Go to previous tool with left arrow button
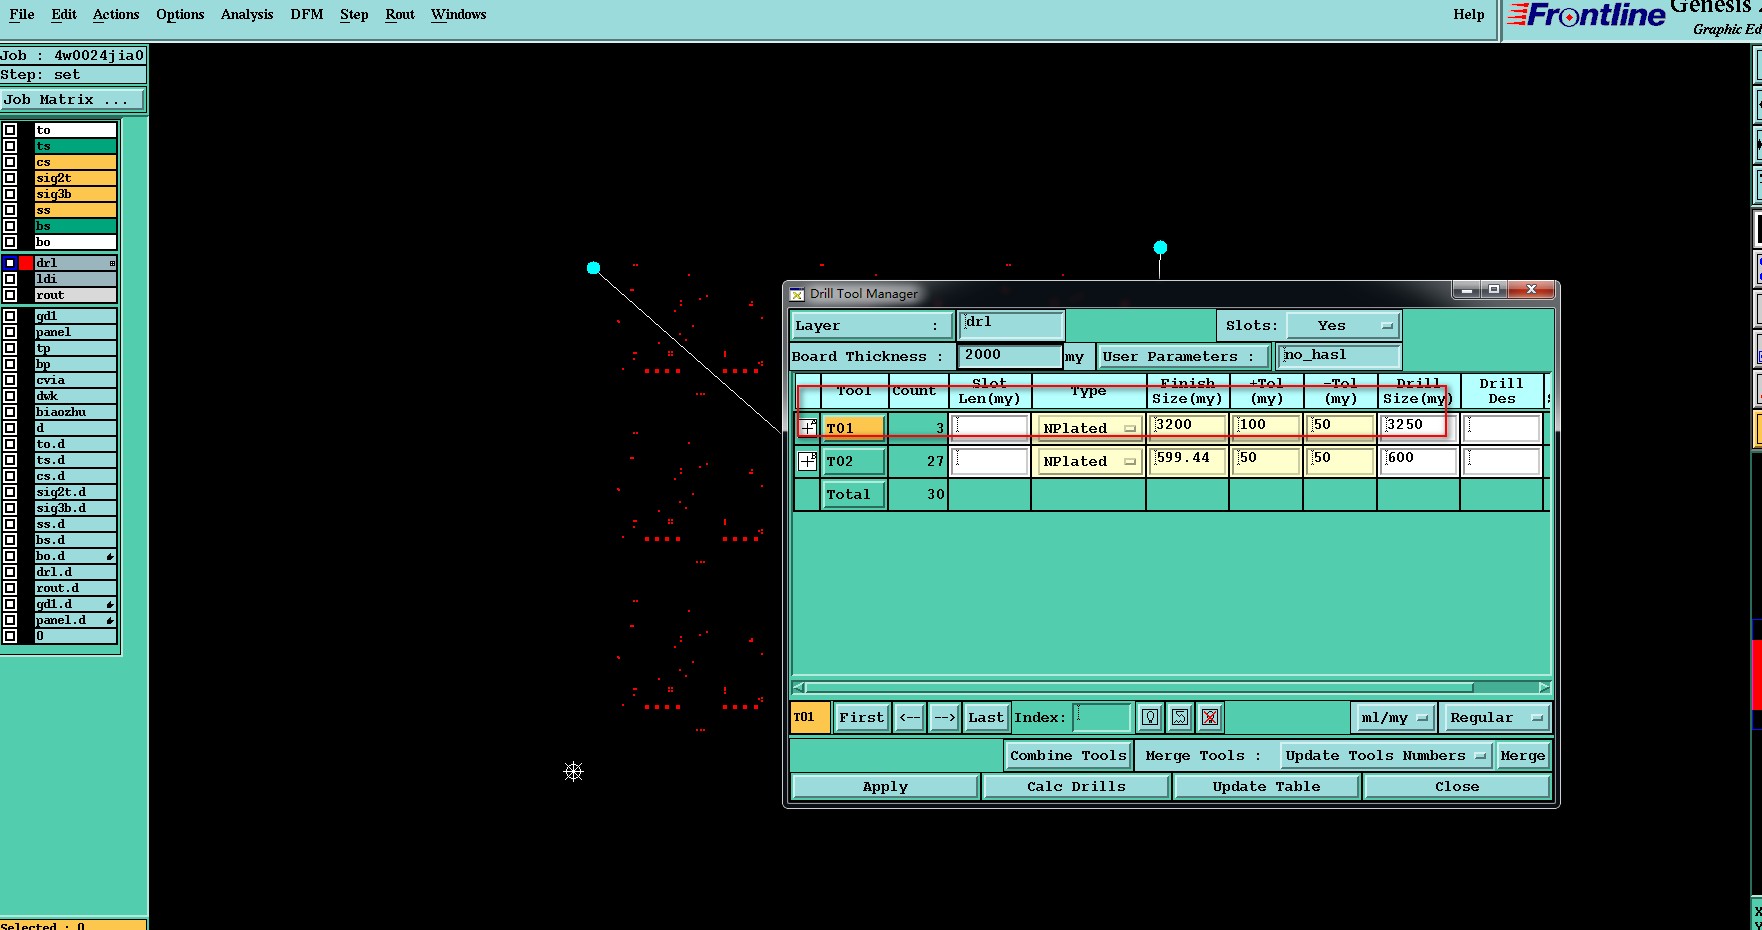 [909, 717]
